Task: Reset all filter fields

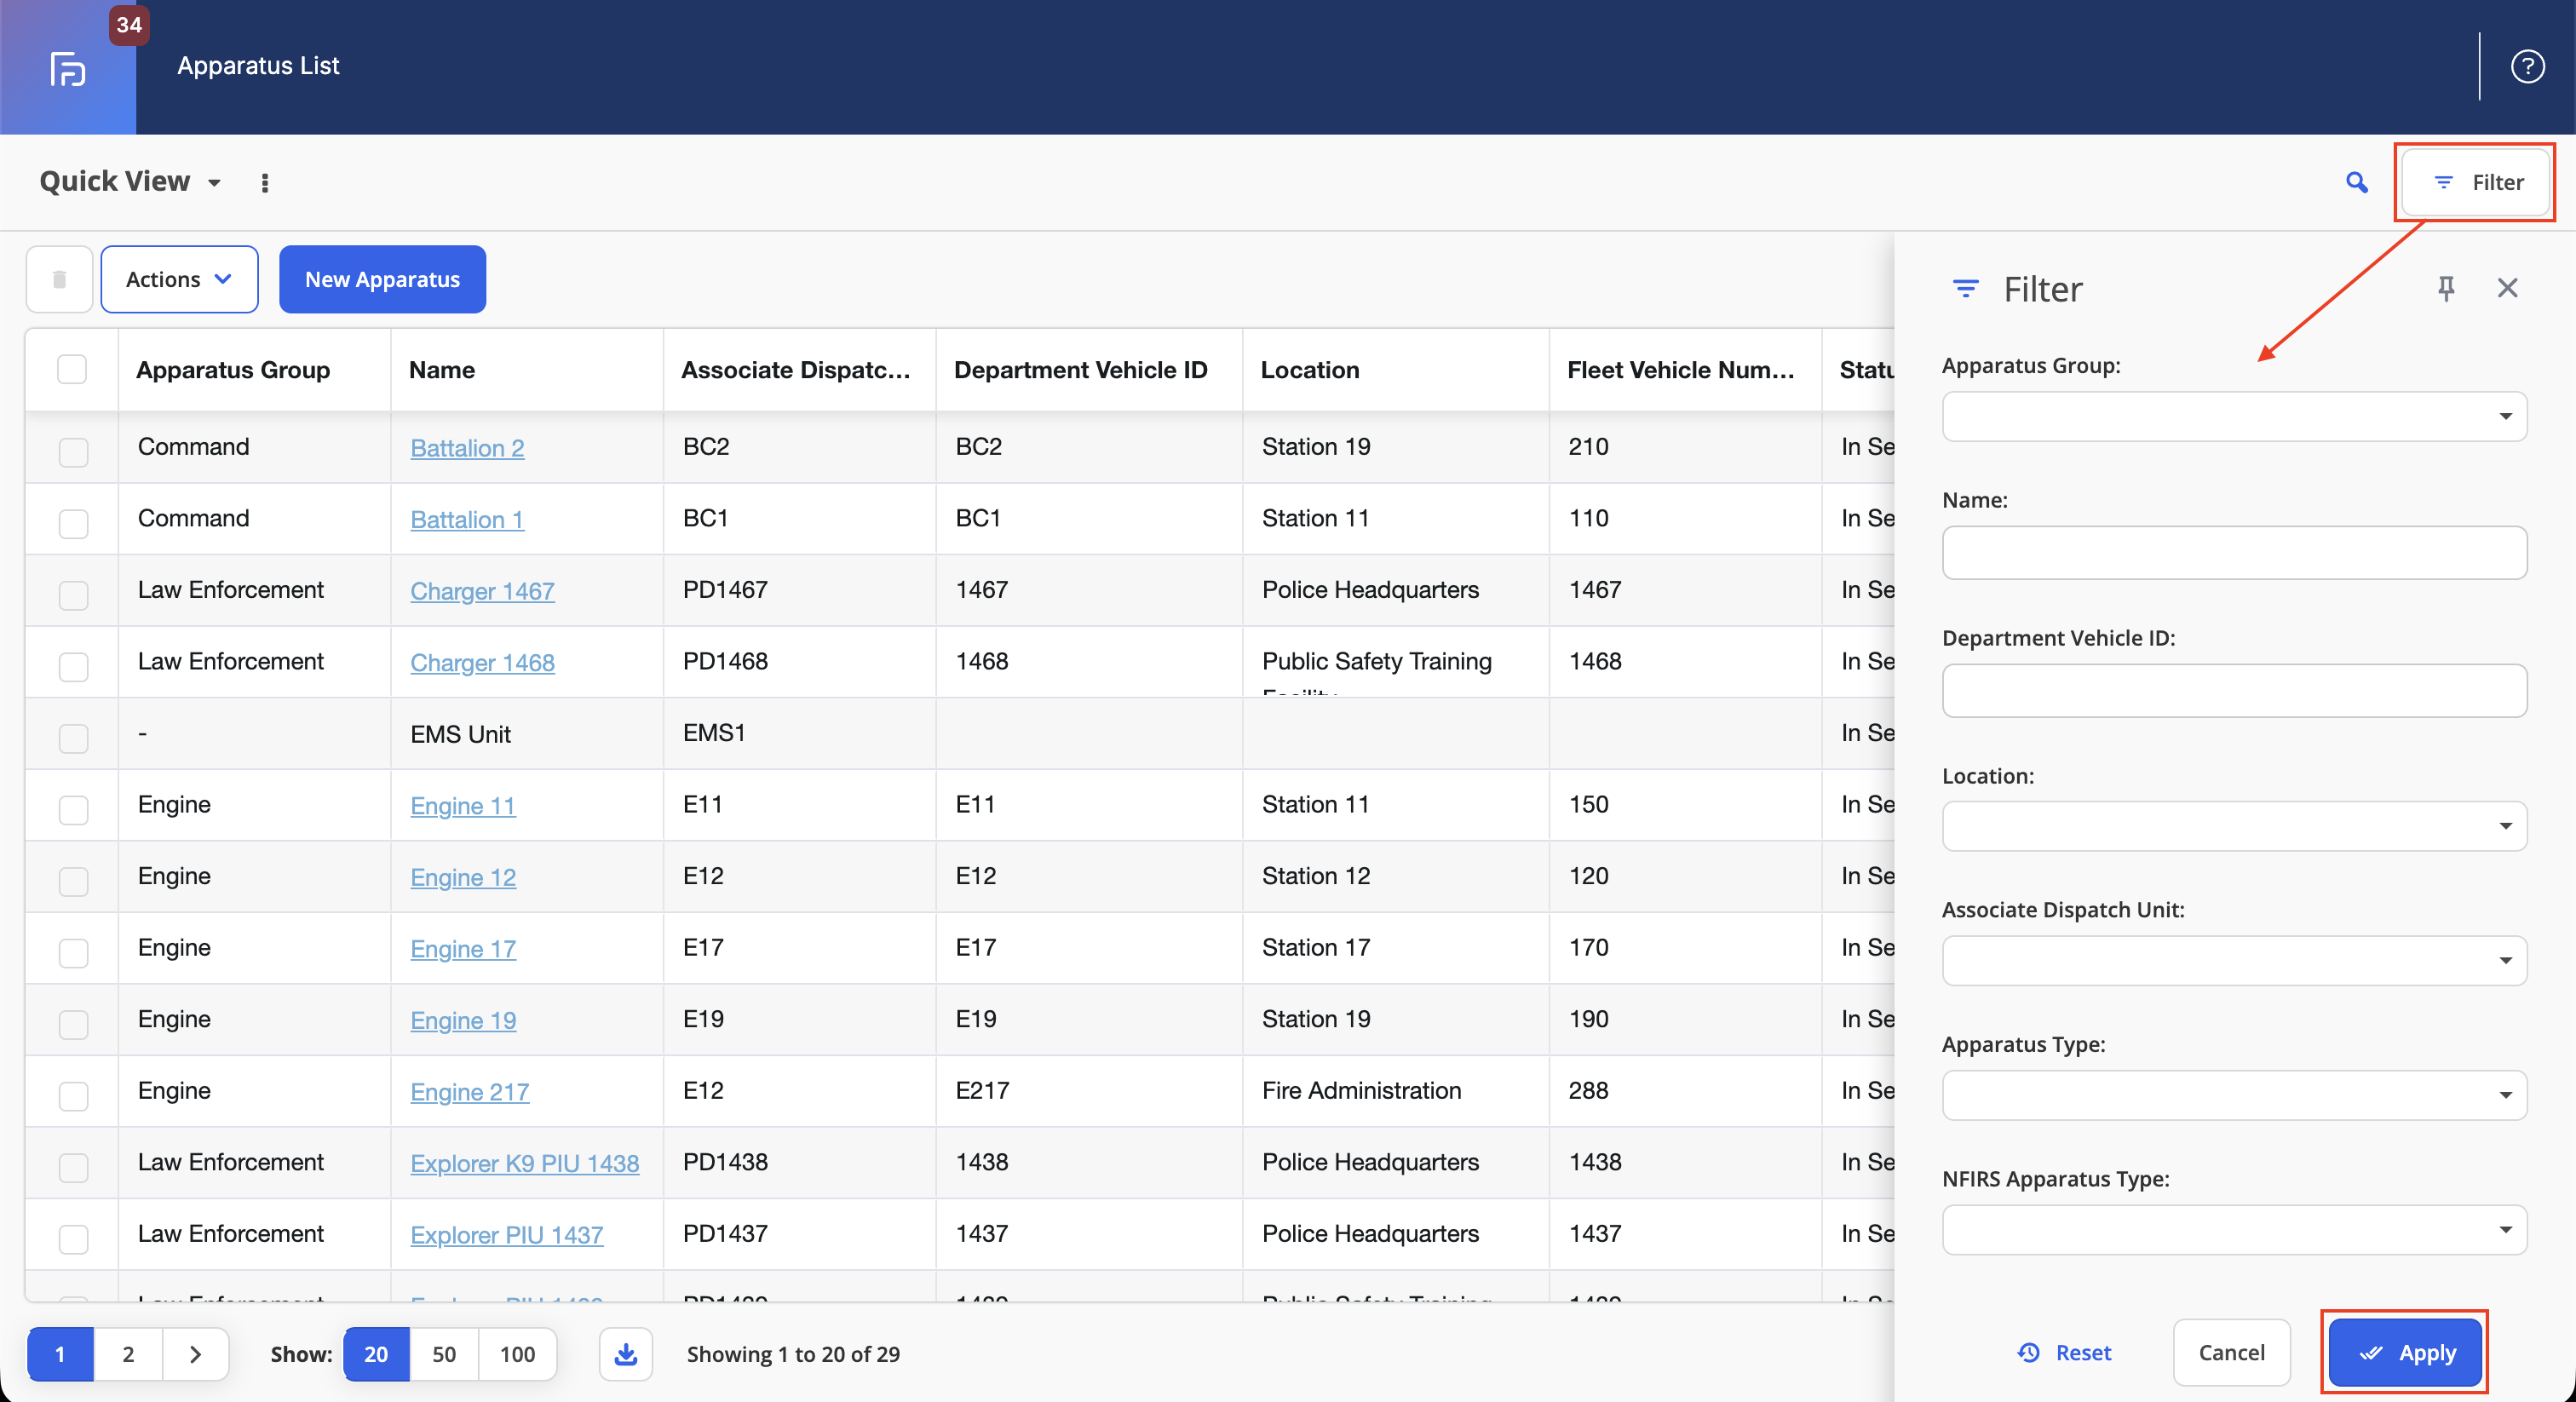Action: pyautogui.click(x=2064, y=1352)
